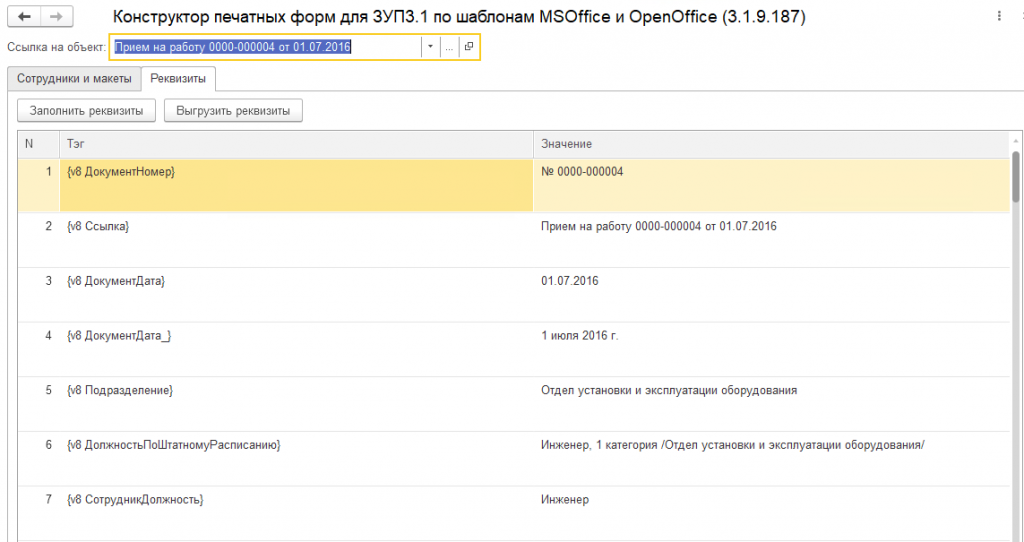Image resolution: width=1024 pixels, height=542 pixels.
Task: Click the back navigation arrow
Action: 24,17
